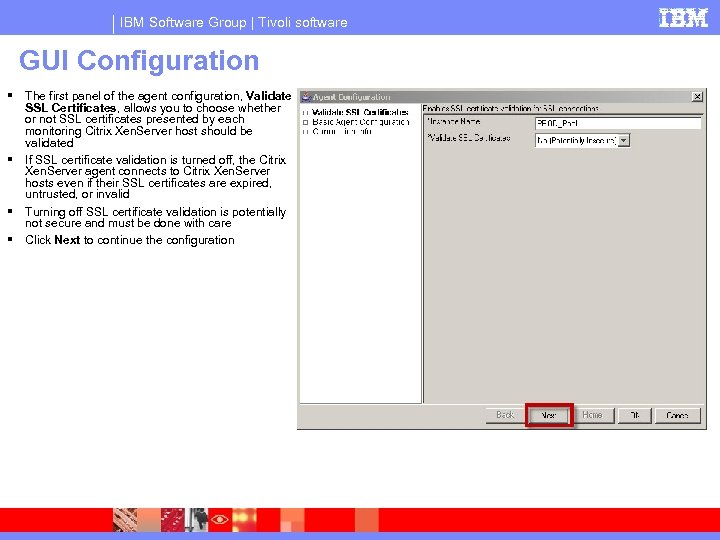The width and height of the screenshot is (720, 540).
Task: Click the 'Validate SSL Certificates' field label
Action: 468,138
